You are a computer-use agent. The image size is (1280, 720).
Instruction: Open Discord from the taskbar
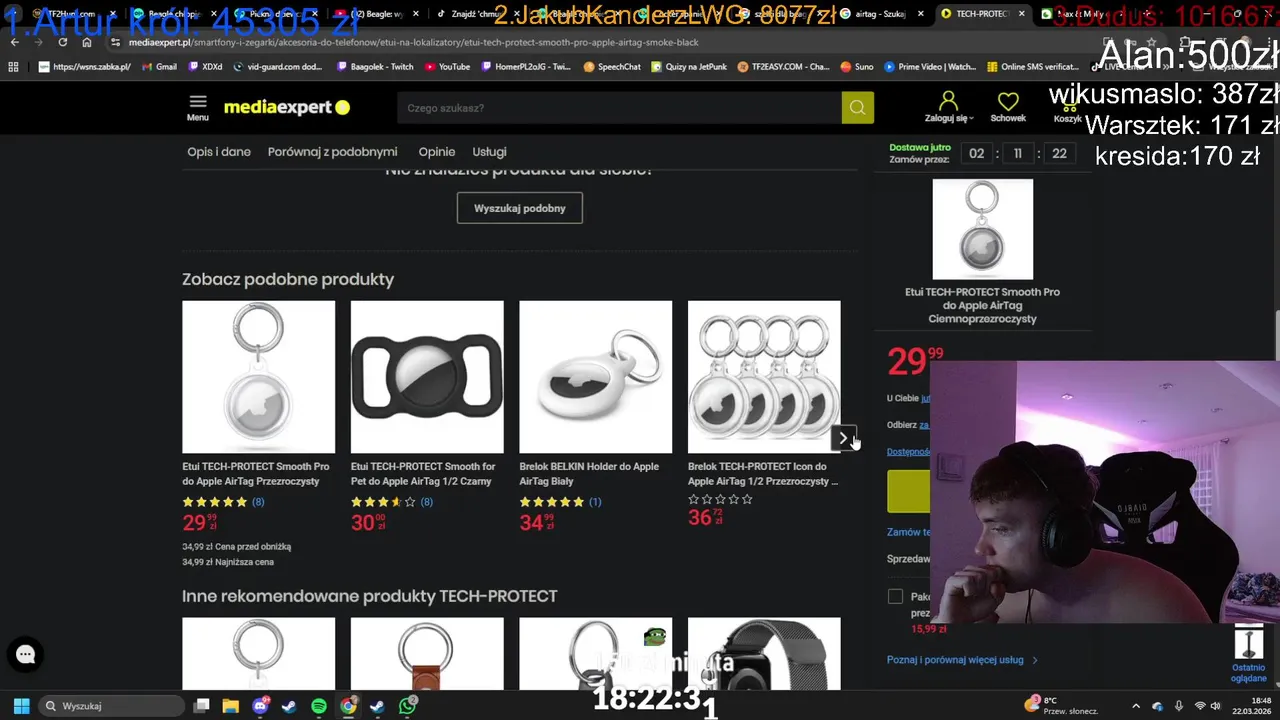(x=260, y=706)
